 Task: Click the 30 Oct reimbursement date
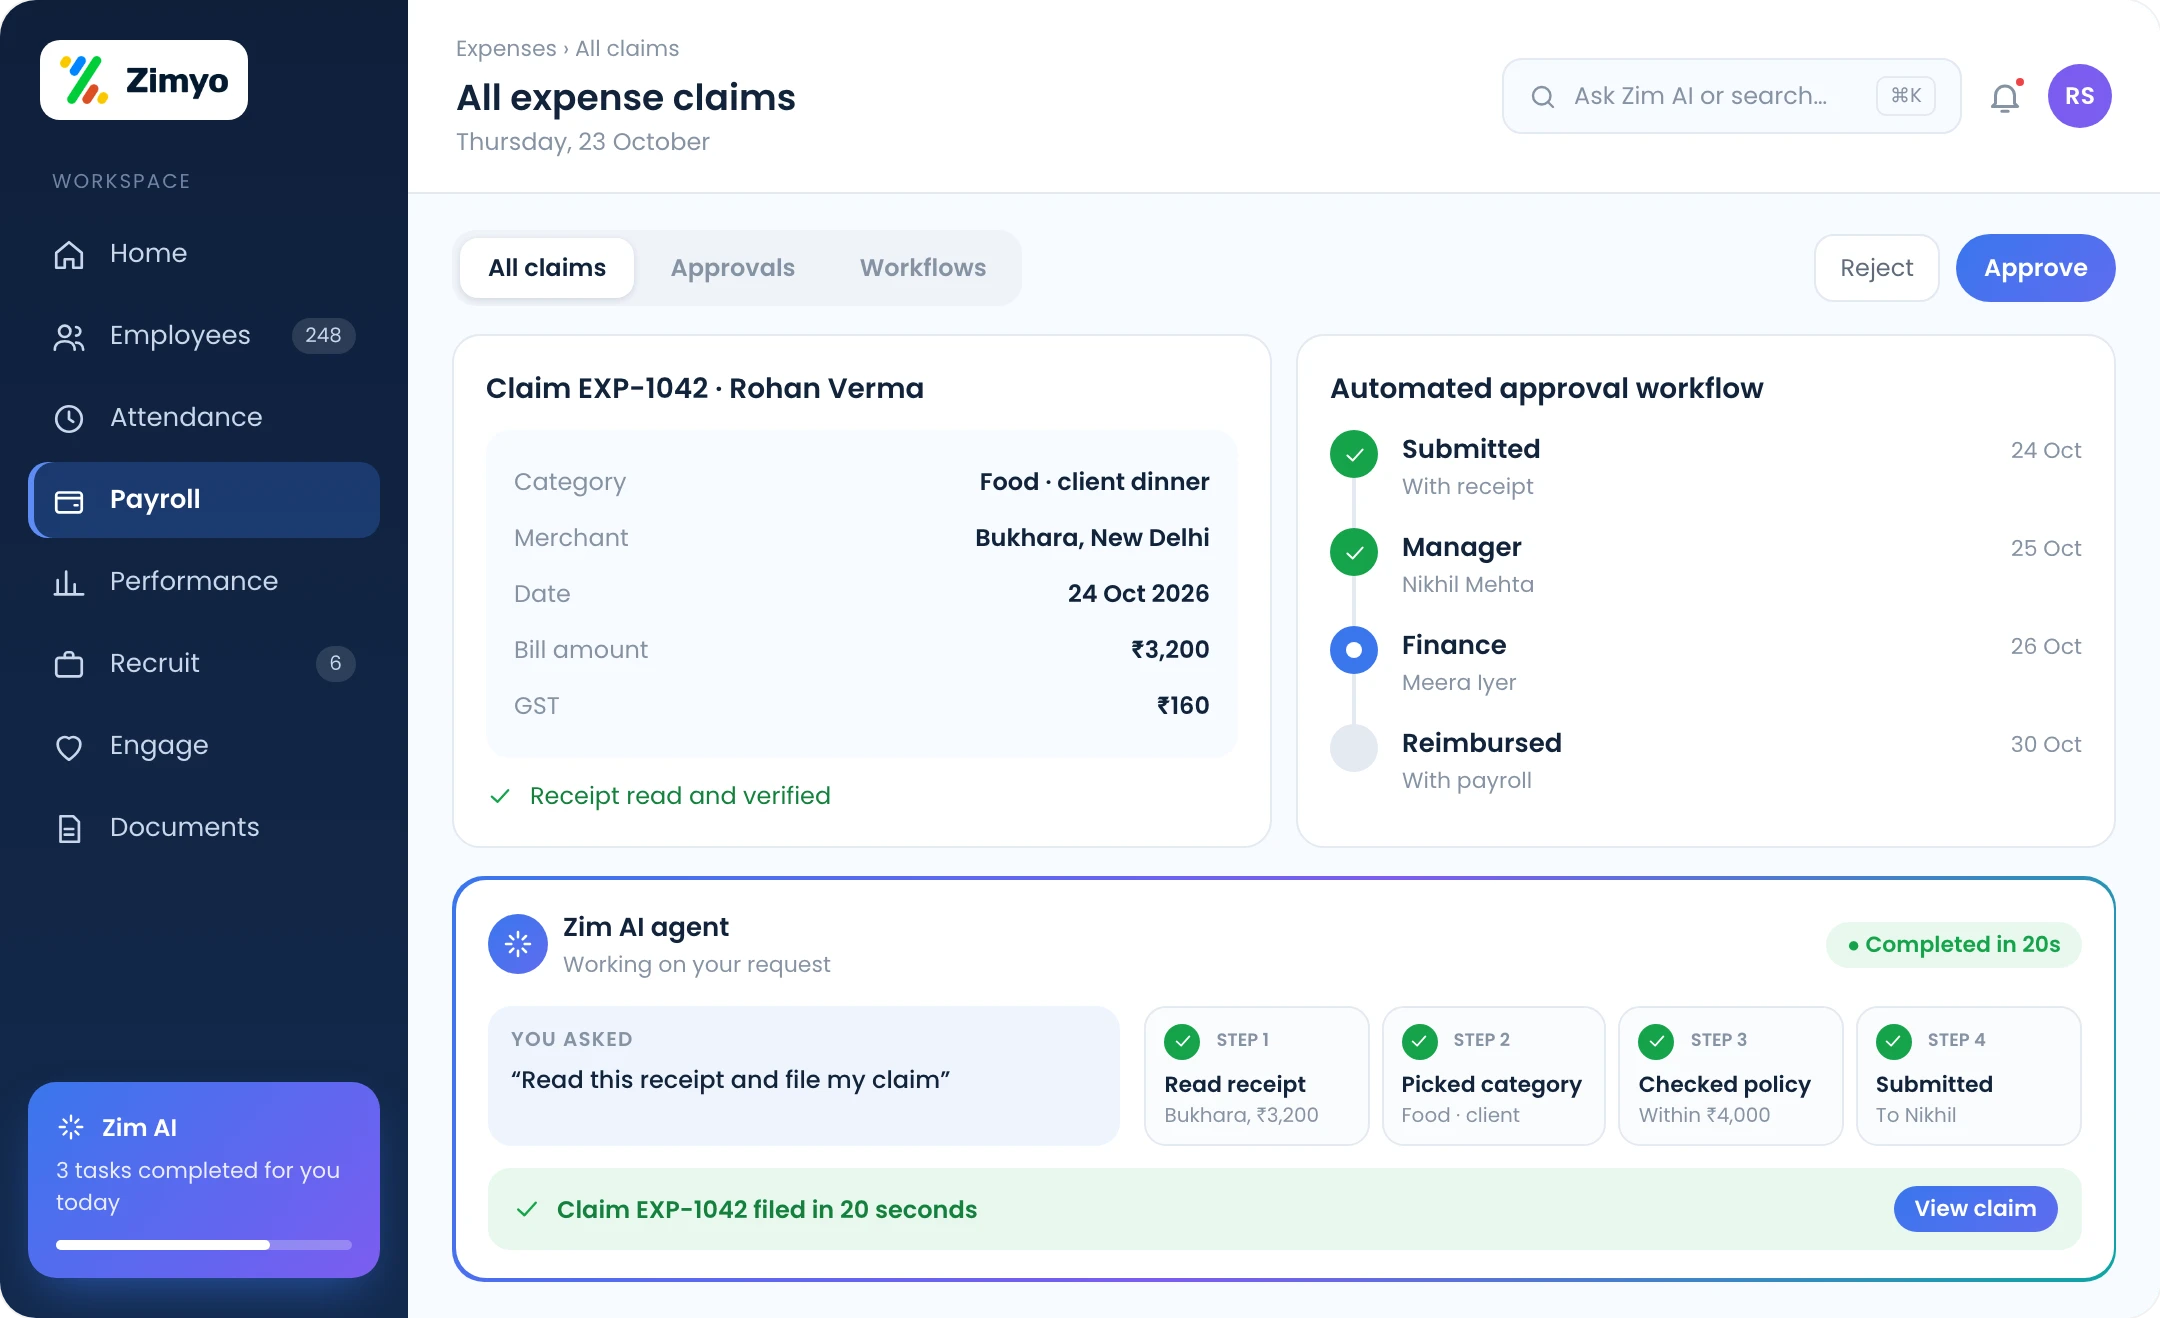(2046, 745)
